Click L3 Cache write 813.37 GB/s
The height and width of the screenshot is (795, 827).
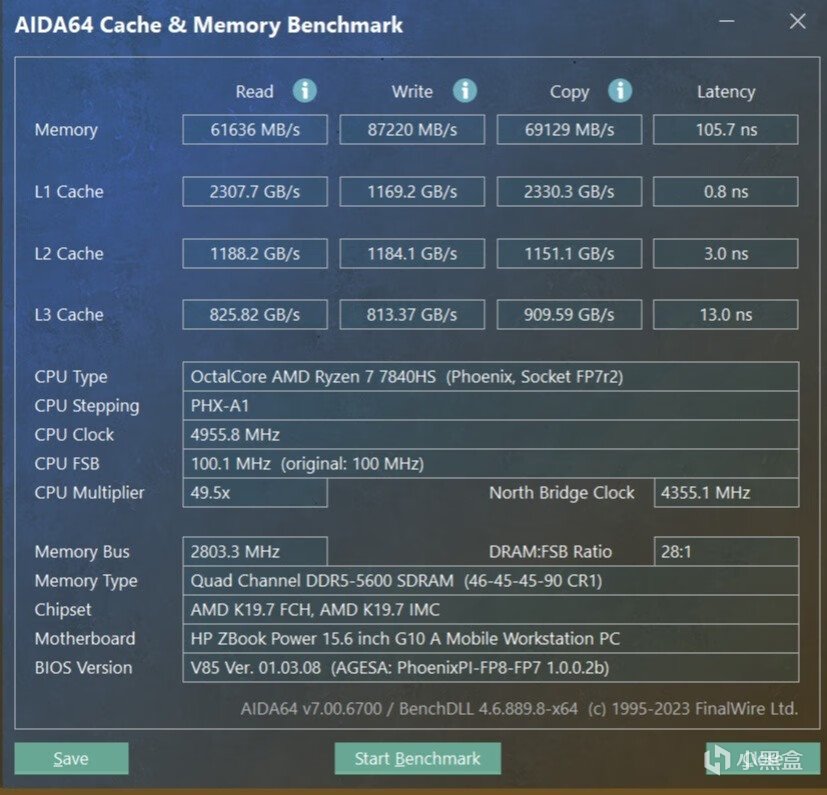[x=412, y=315]
